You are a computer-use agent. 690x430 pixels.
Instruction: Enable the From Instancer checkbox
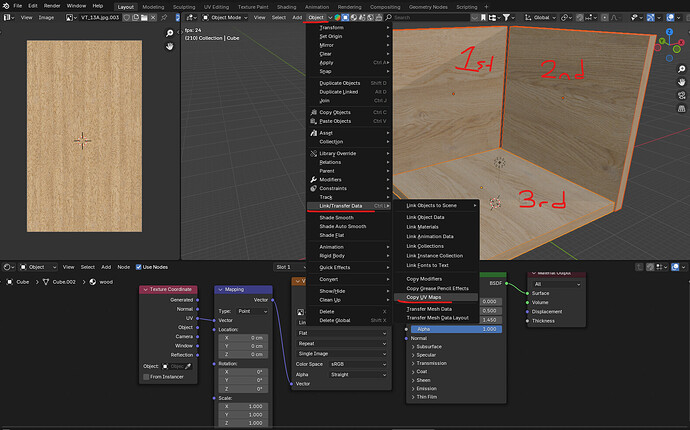[146, 377]
